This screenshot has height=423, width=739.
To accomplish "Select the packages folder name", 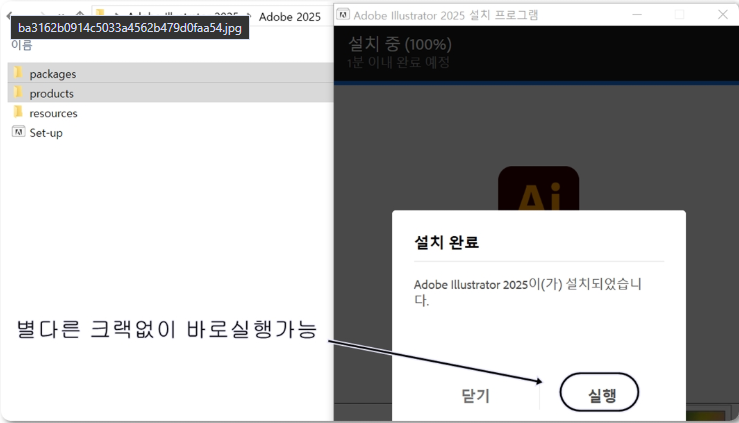I will click(x=53, y=74).
